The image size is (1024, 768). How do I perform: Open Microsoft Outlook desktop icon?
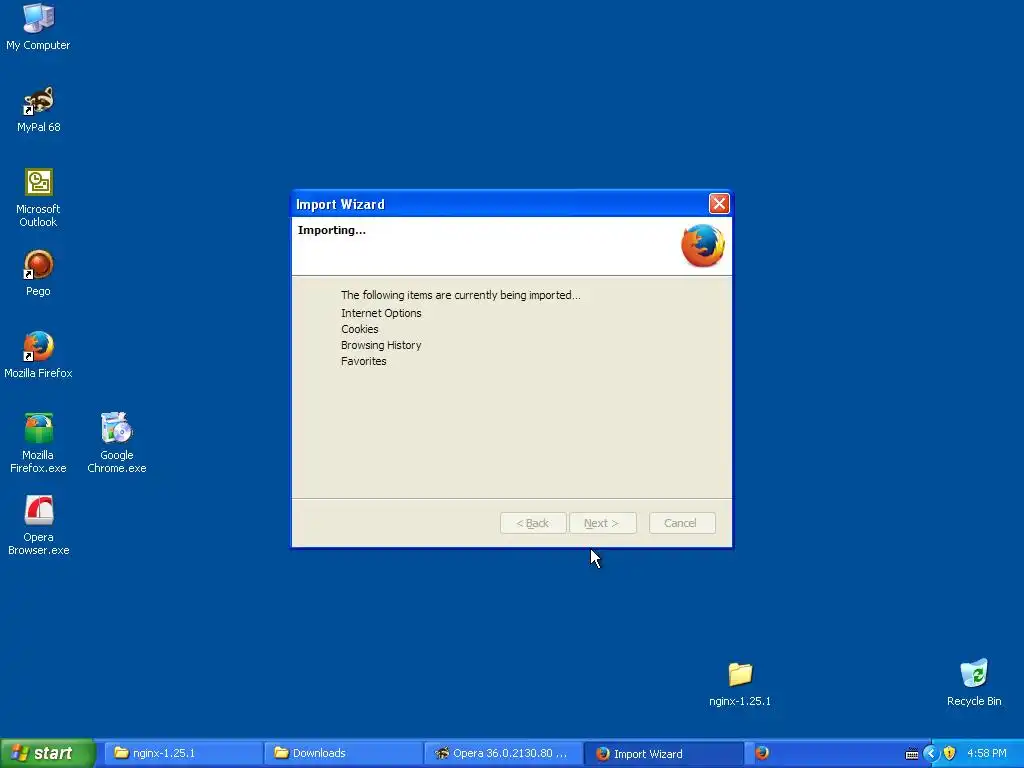39,198
